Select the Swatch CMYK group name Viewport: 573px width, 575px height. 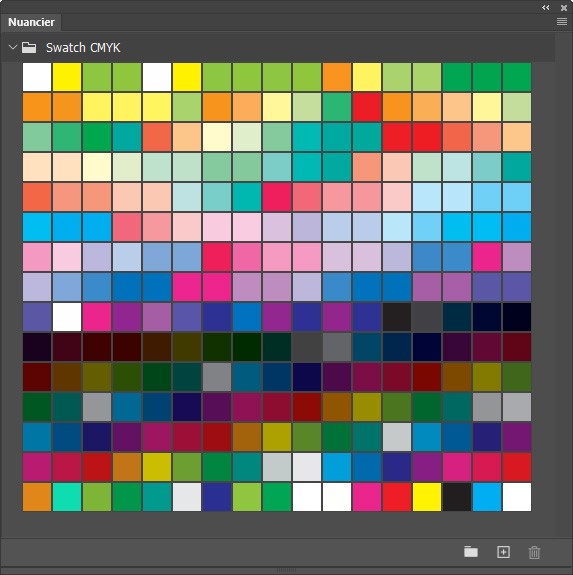pyautogui.click(x=83, y=48)
